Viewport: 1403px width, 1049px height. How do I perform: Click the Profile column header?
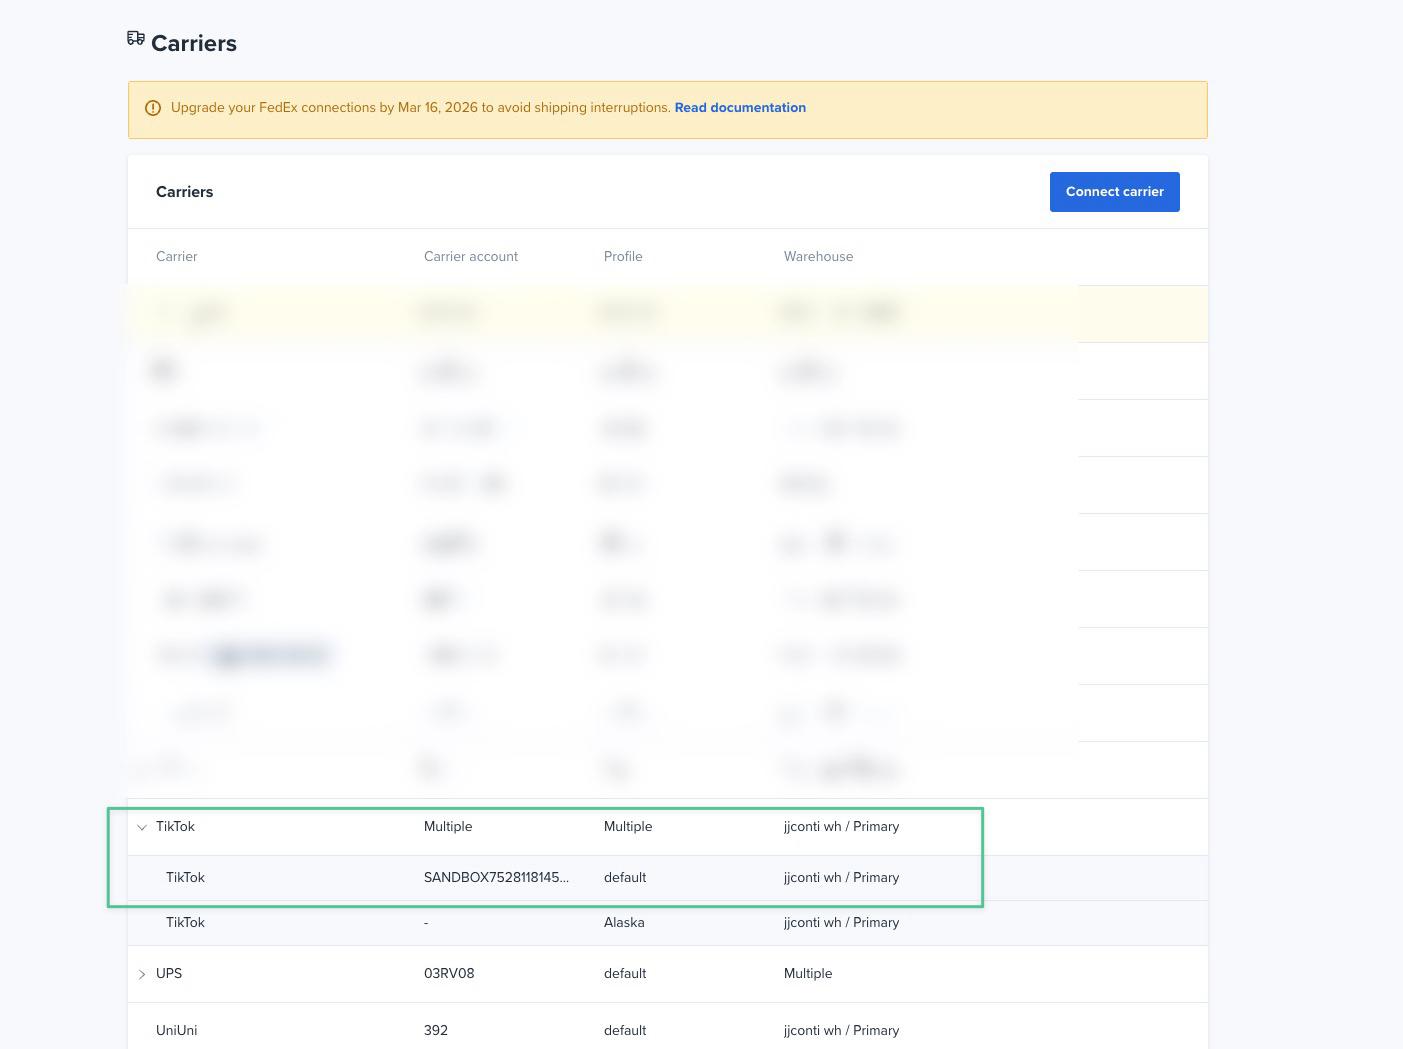click(623, 257)
